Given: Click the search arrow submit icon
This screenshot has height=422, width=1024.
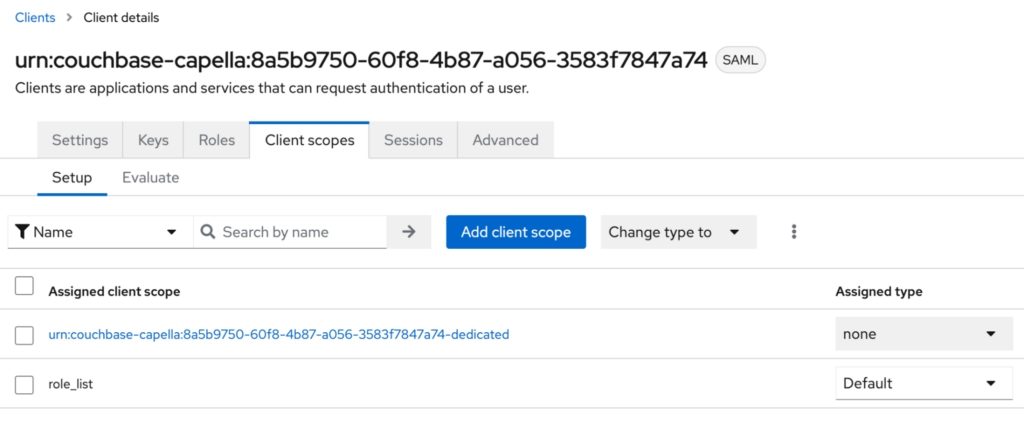Looking at the screenshot, I should tap(409, 232).
